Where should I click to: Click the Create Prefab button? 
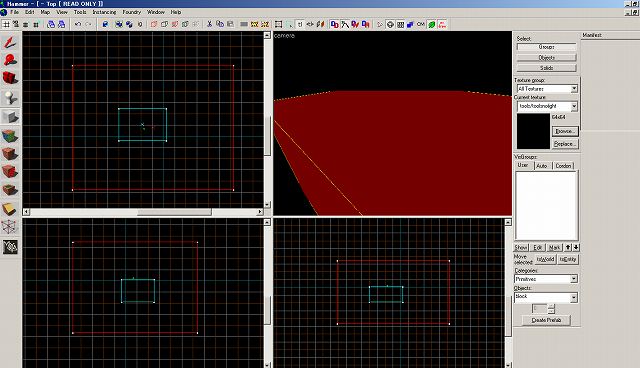(546, 320)
